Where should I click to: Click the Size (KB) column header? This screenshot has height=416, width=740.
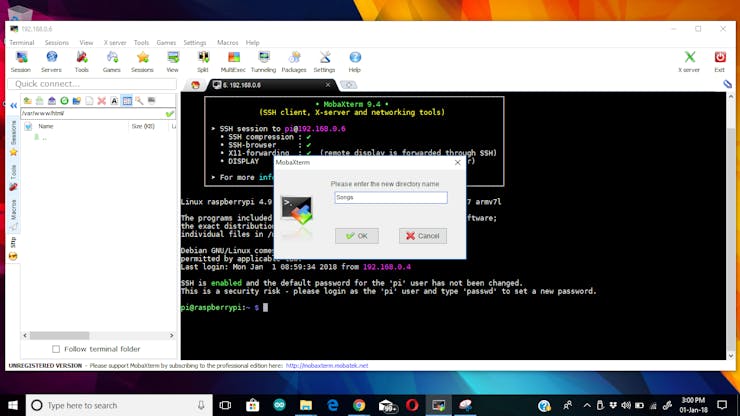tap(143, 126)
